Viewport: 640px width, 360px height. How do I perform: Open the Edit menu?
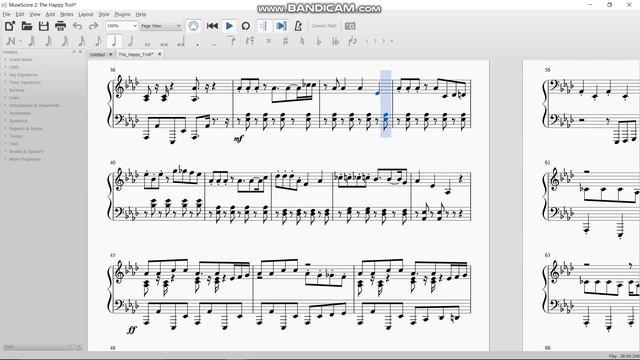[20, 14]
